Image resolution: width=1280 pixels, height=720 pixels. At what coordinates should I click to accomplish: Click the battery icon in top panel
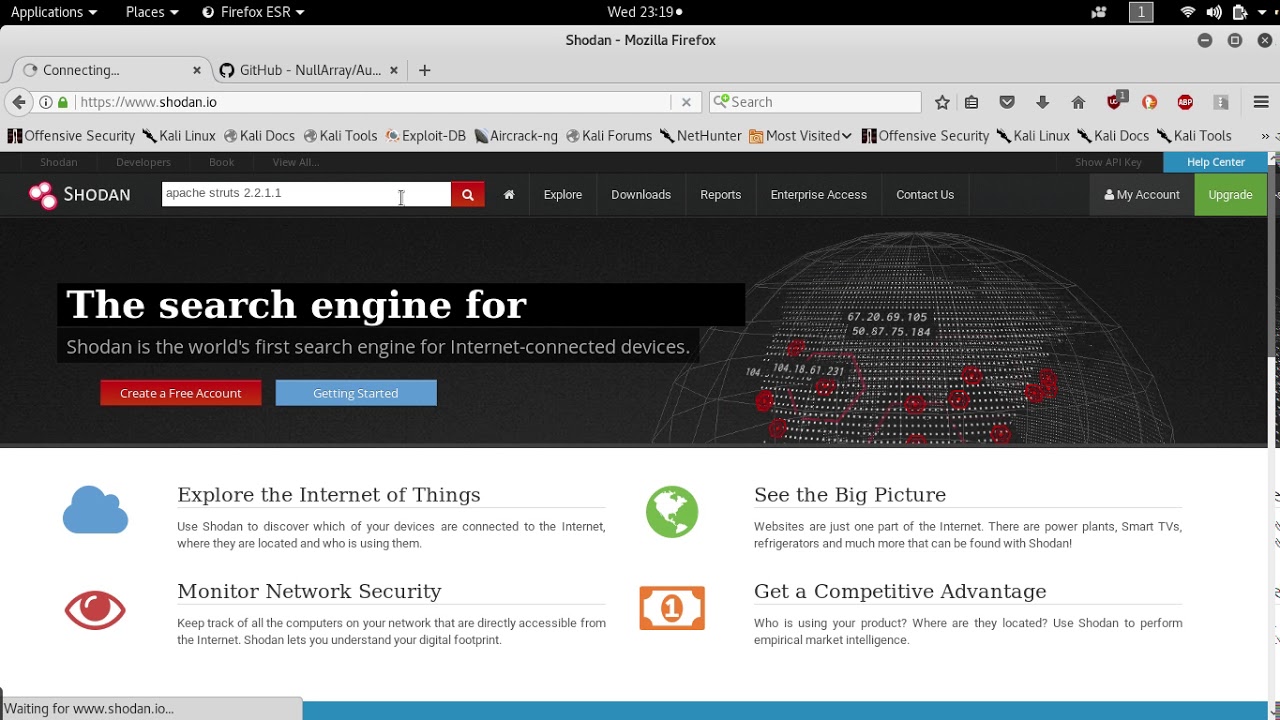click(x=1240, y=12)
